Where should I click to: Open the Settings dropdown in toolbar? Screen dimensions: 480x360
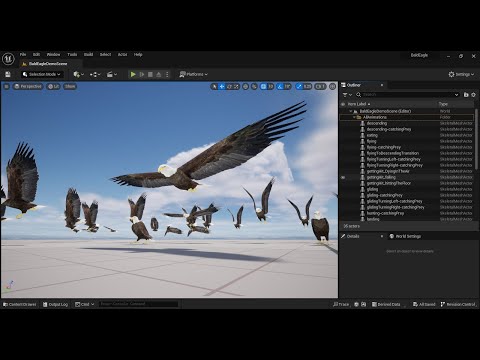click(461, 74)
